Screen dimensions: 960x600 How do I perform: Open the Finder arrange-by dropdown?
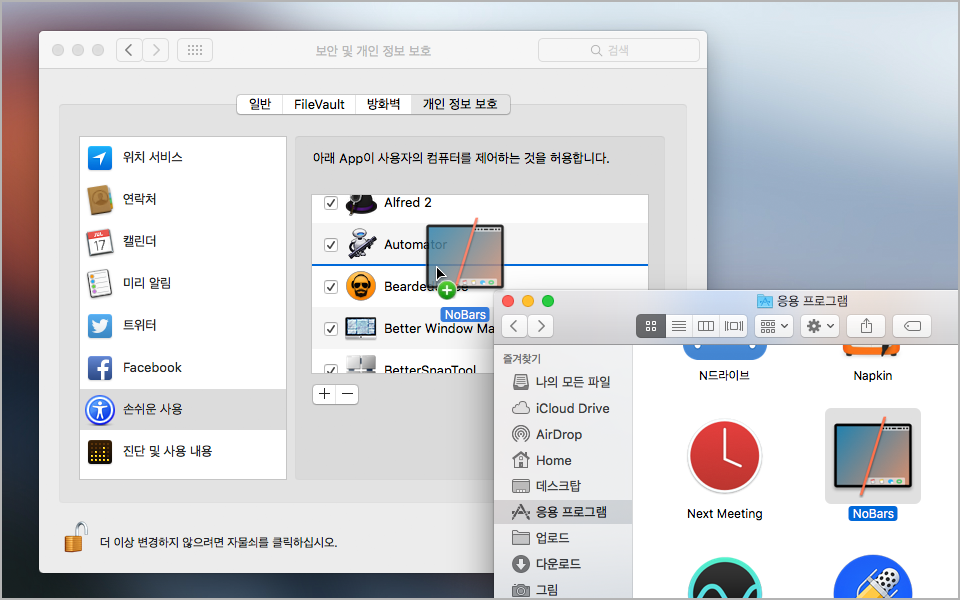point(774,326)
